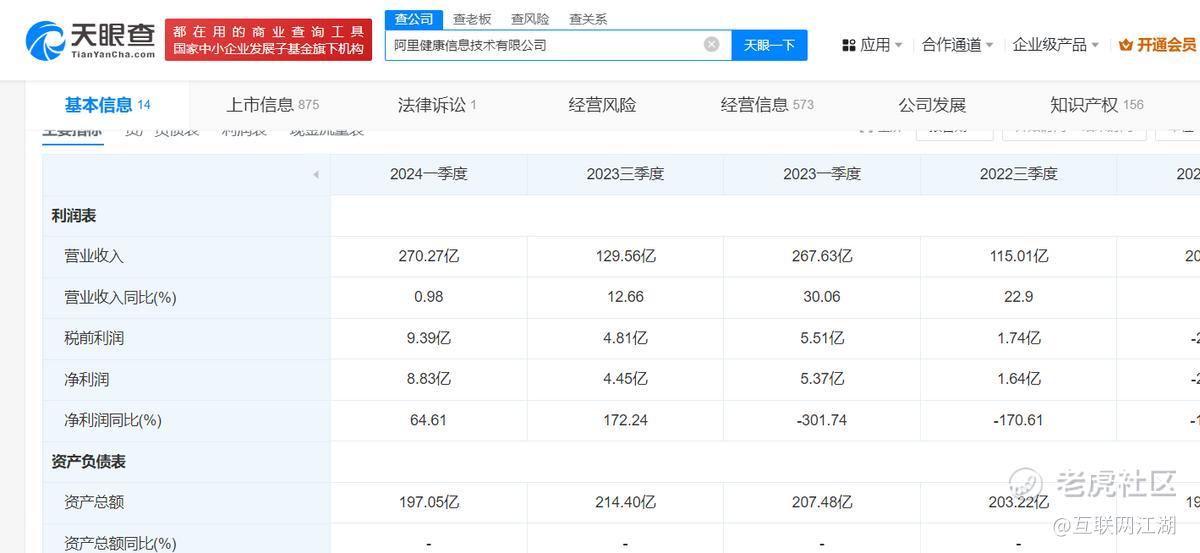Click the 214.40亿 total assets cell
Viewport: 1200px width, 553px height.
tap(625, 502)
